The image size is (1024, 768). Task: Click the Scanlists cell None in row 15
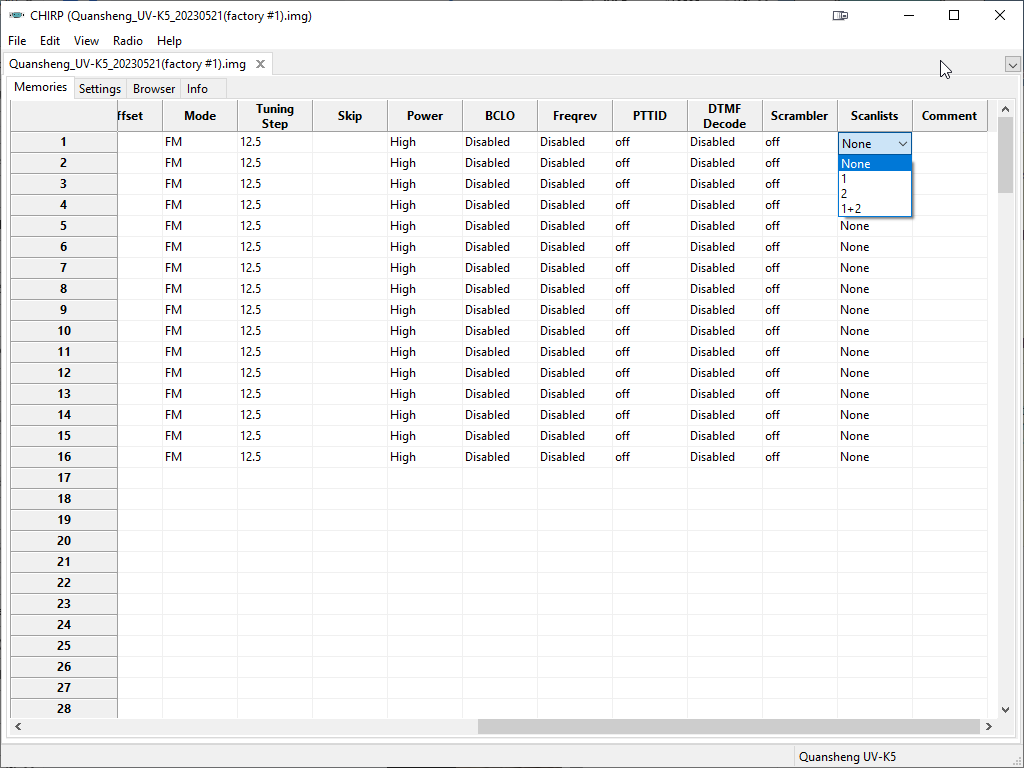(875, 436)
